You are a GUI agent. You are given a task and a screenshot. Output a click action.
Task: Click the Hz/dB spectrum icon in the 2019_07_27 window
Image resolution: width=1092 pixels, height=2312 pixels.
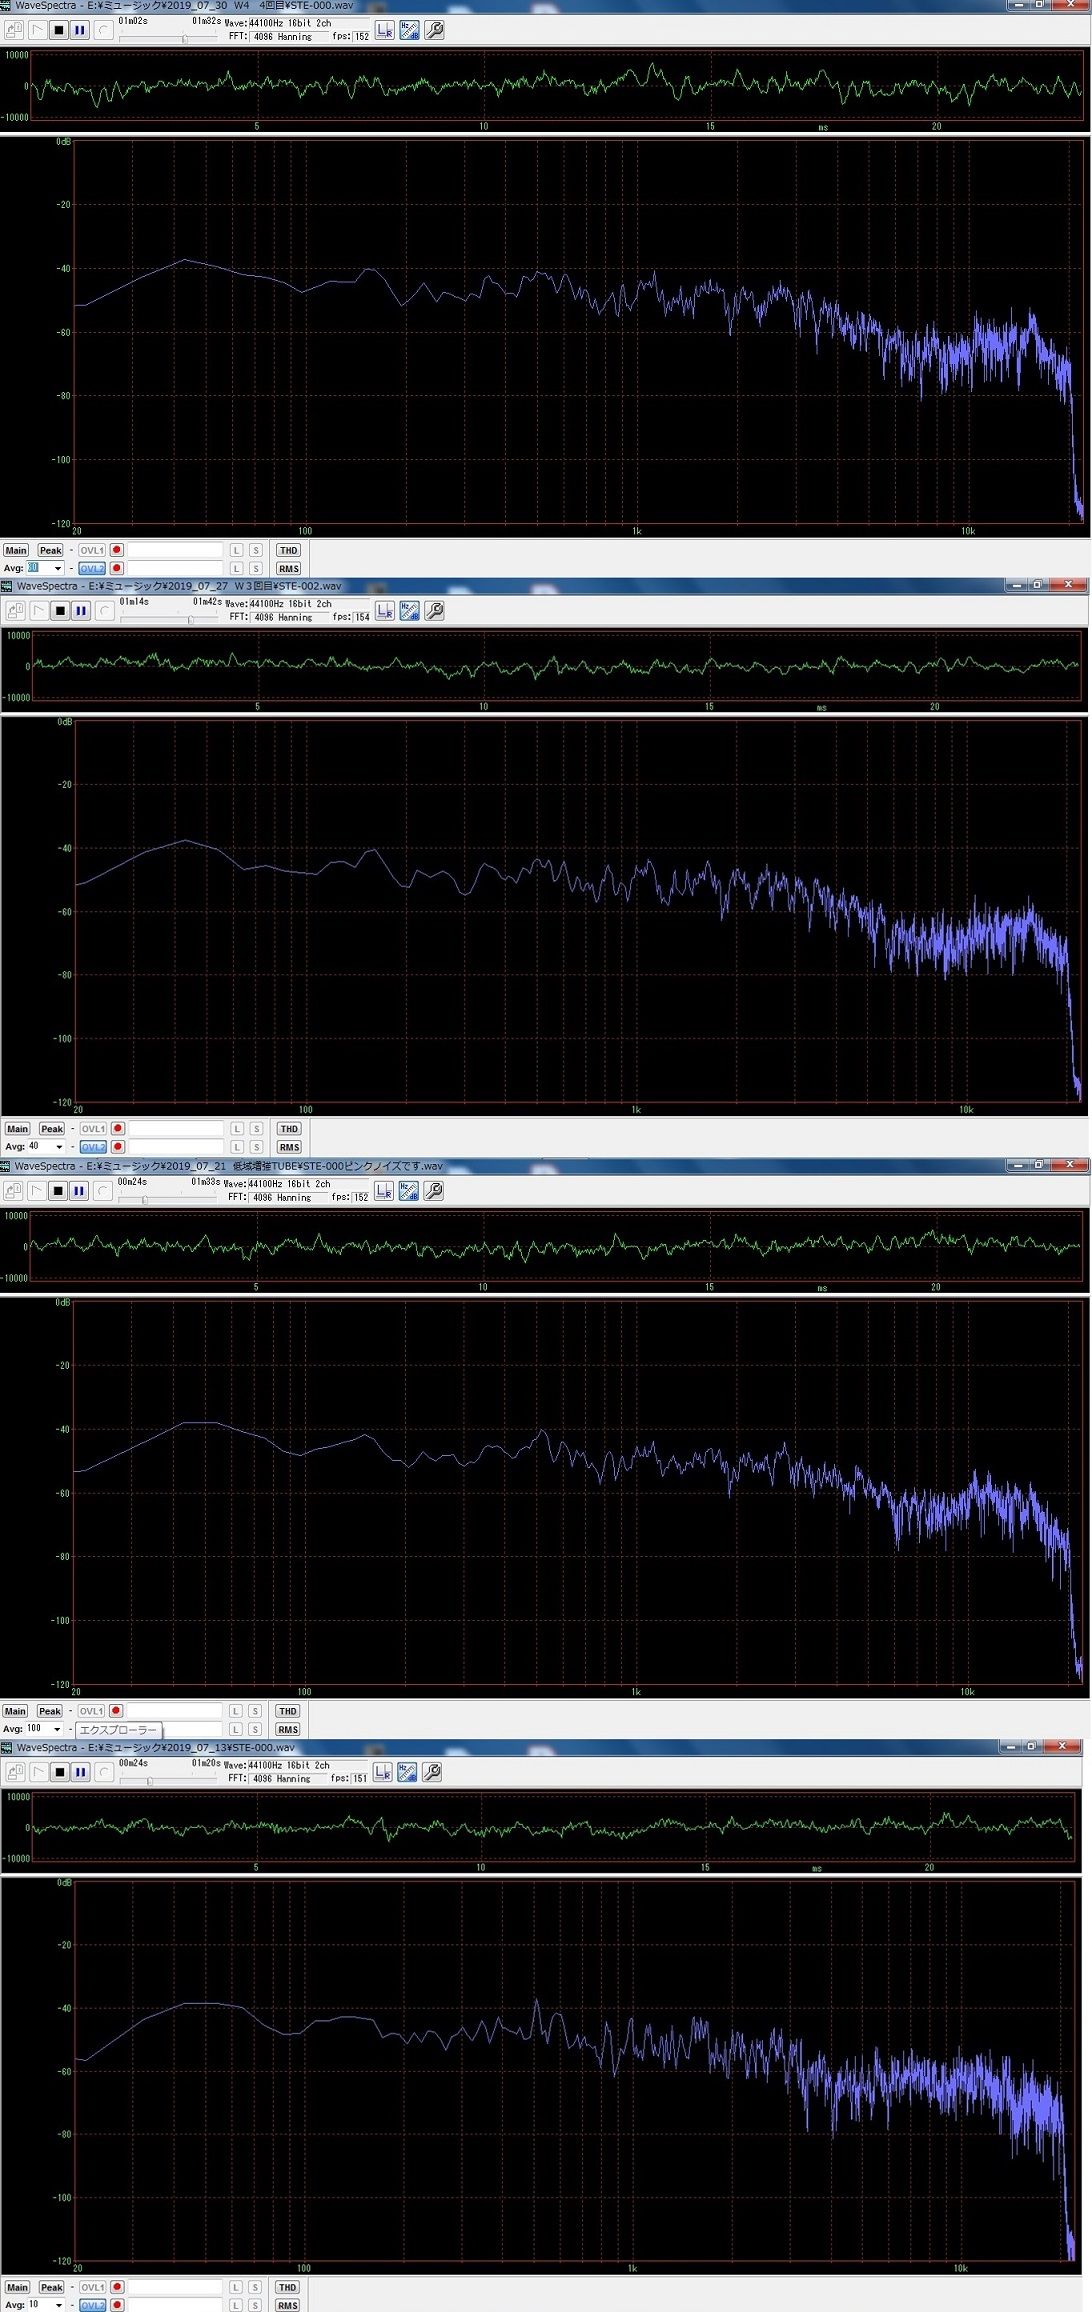[409, 610]
